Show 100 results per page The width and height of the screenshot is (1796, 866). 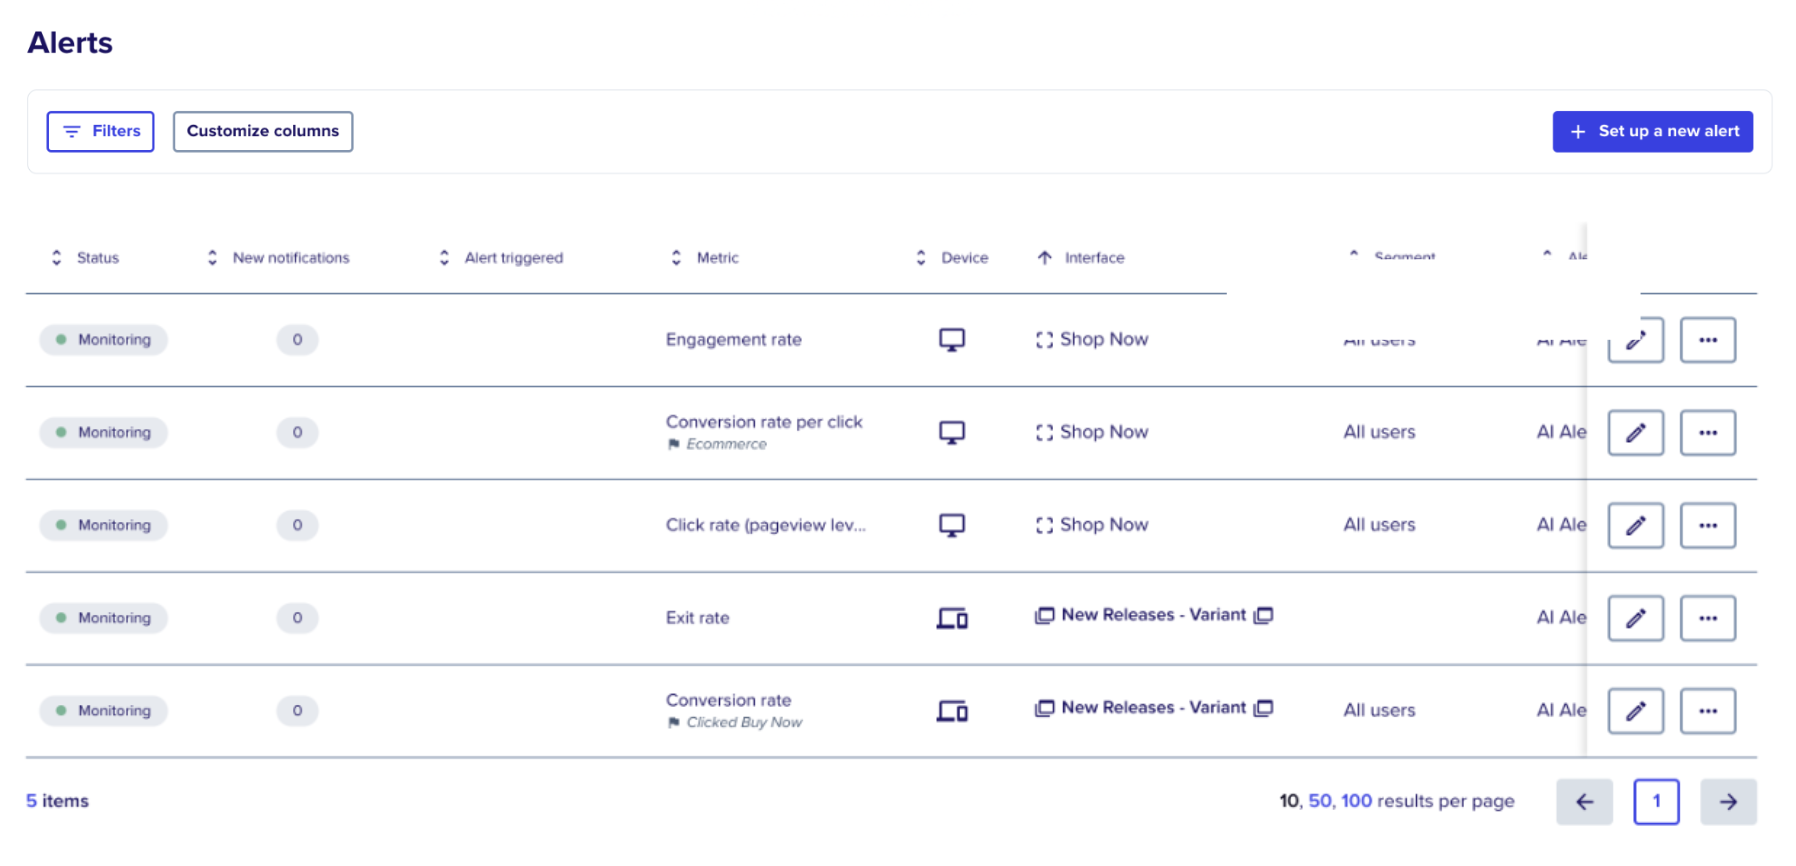(1356, 801)
